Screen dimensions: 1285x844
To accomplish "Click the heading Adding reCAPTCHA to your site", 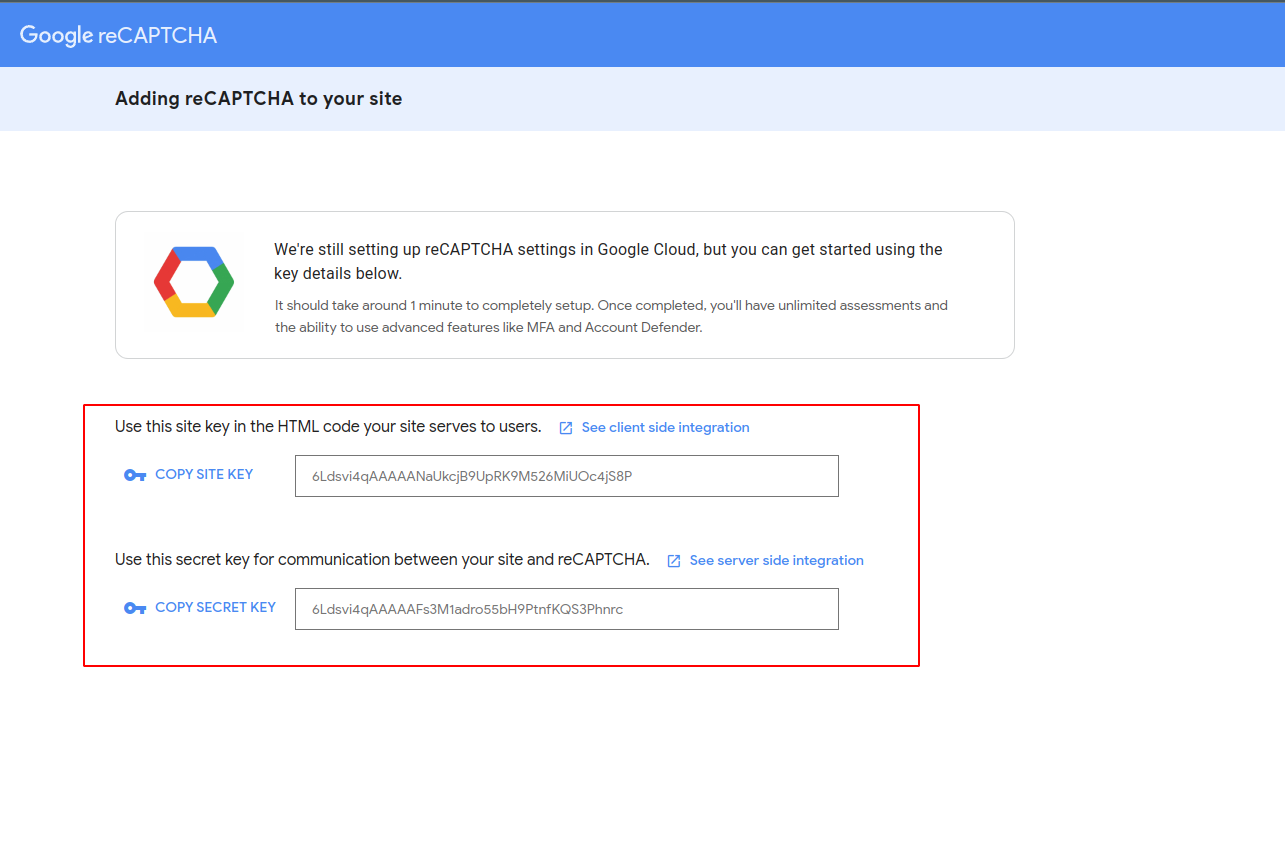I will tap(259, 99).
